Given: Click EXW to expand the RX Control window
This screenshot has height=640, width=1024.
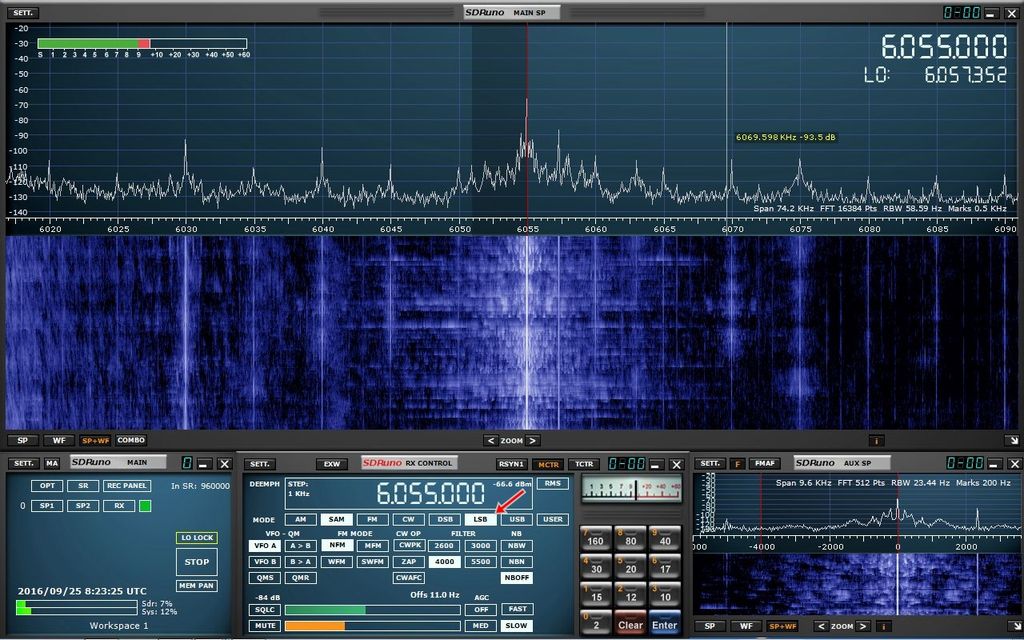Looking at the screenshot, I should 330,463.
